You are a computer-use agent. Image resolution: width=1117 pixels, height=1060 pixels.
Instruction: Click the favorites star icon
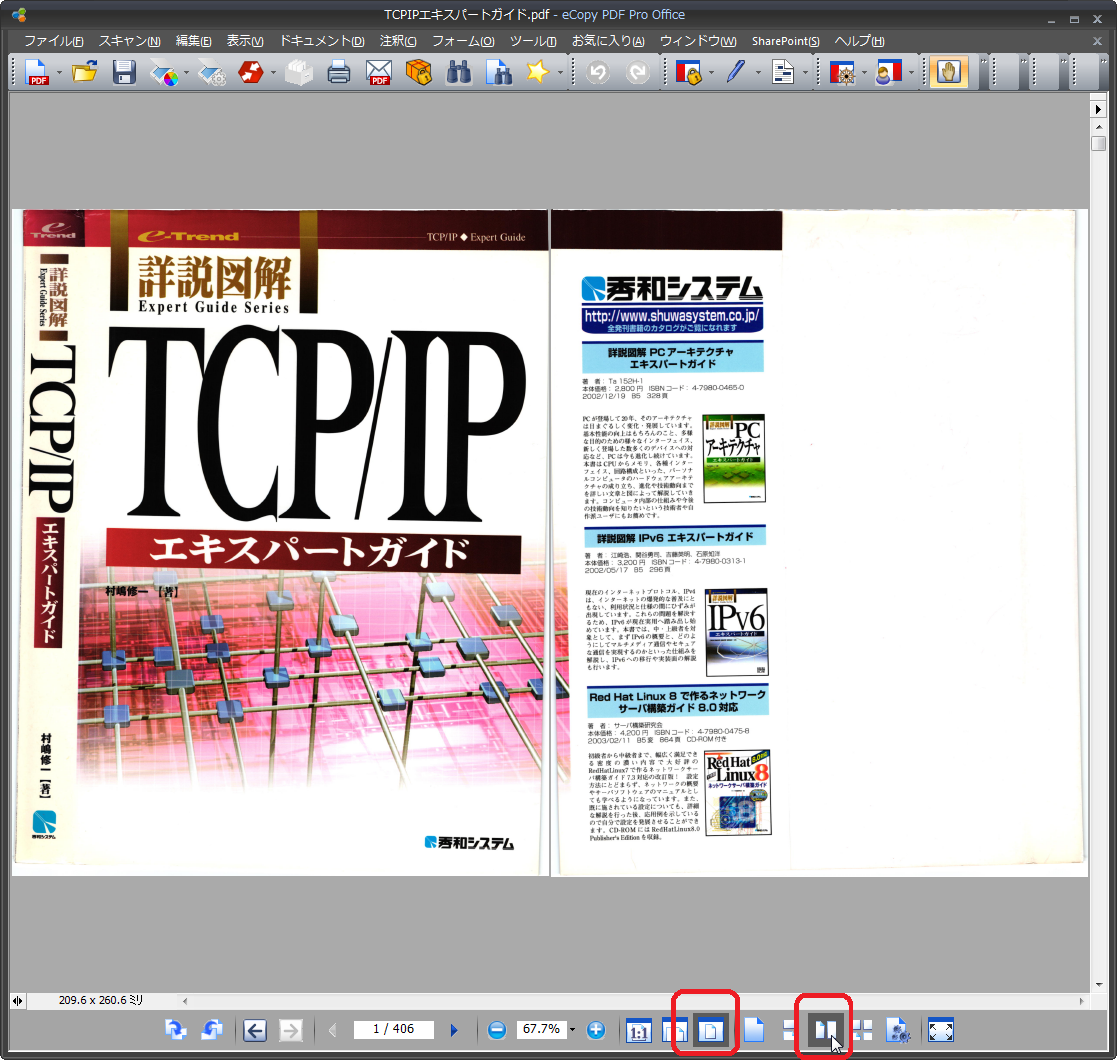tap(538, 72)
